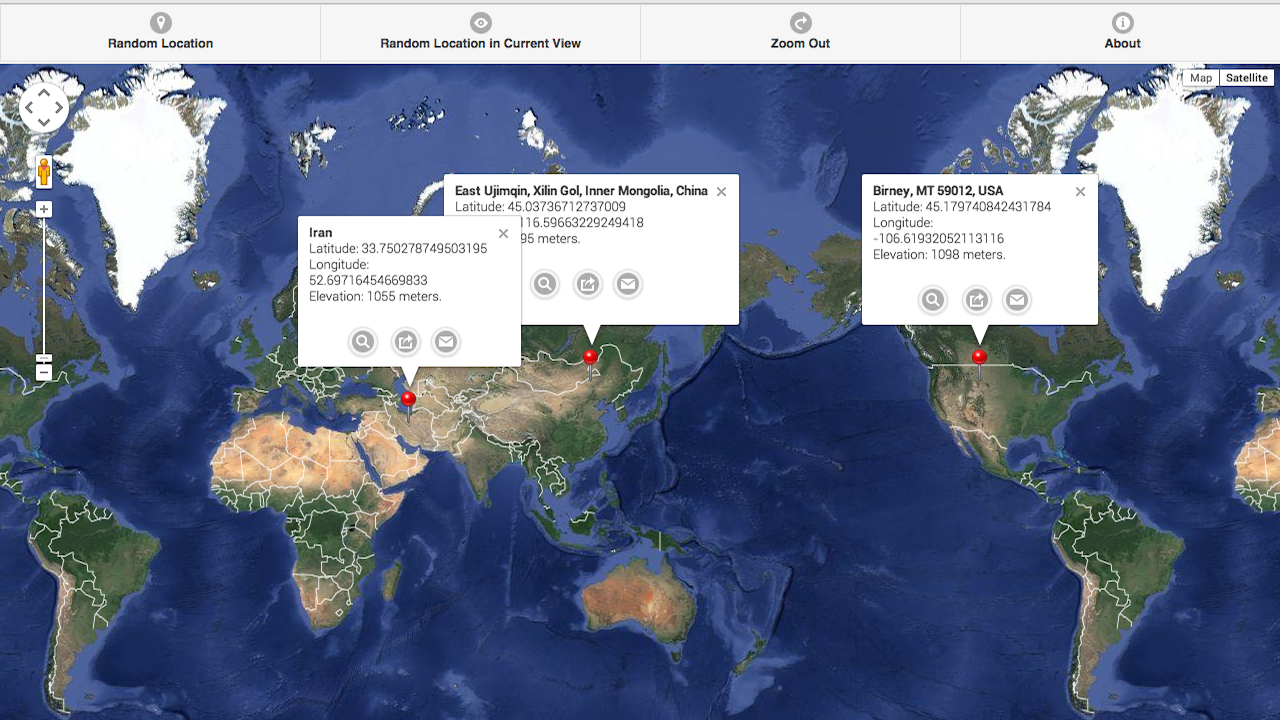The height and width of the screenshot is (720, 1280).
Task: Close the Birney, MT info window
Action: (1079, 191)
